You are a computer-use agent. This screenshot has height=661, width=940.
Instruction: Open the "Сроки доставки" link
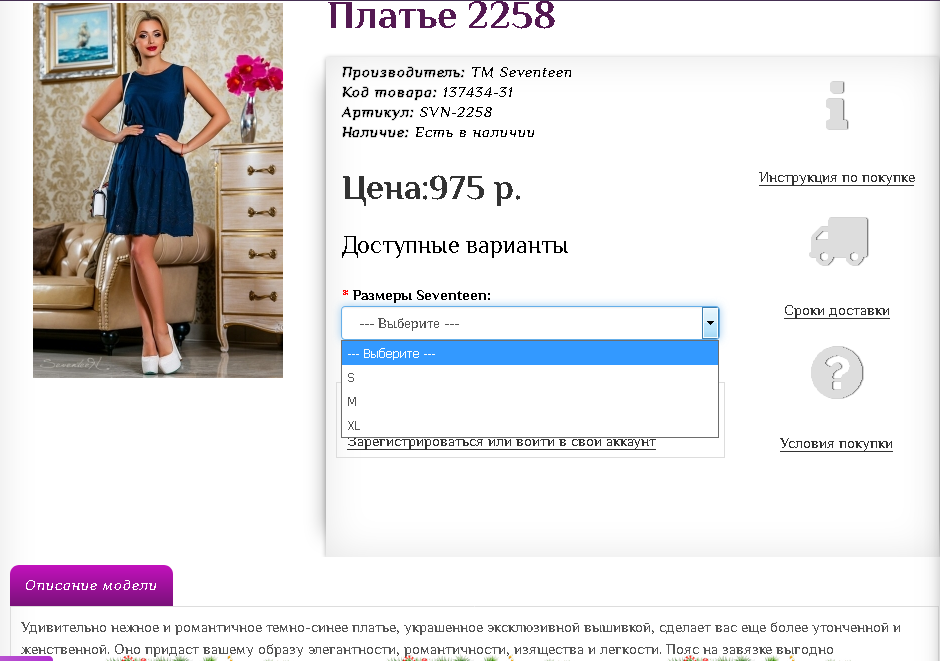(x=837, y=311)
